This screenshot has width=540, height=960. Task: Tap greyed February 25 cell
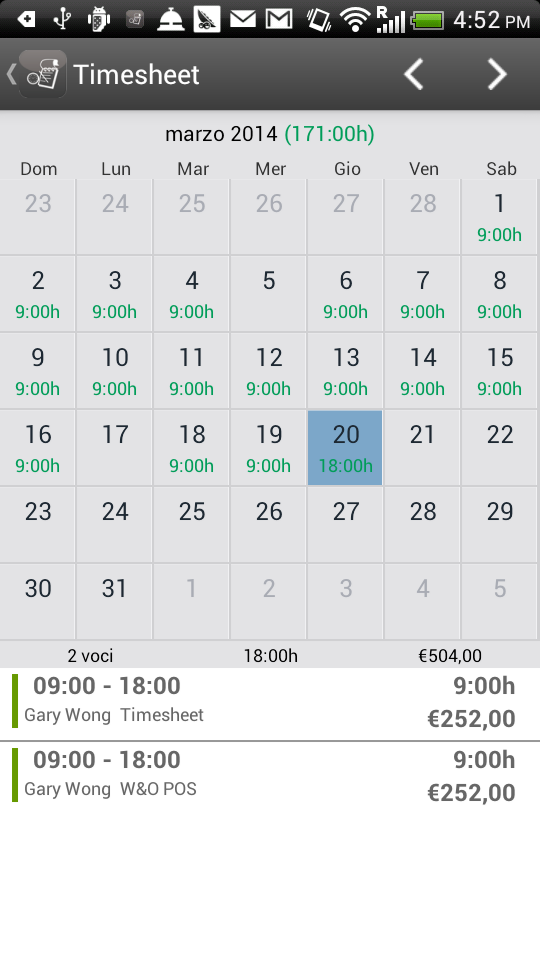coord(192,217)
